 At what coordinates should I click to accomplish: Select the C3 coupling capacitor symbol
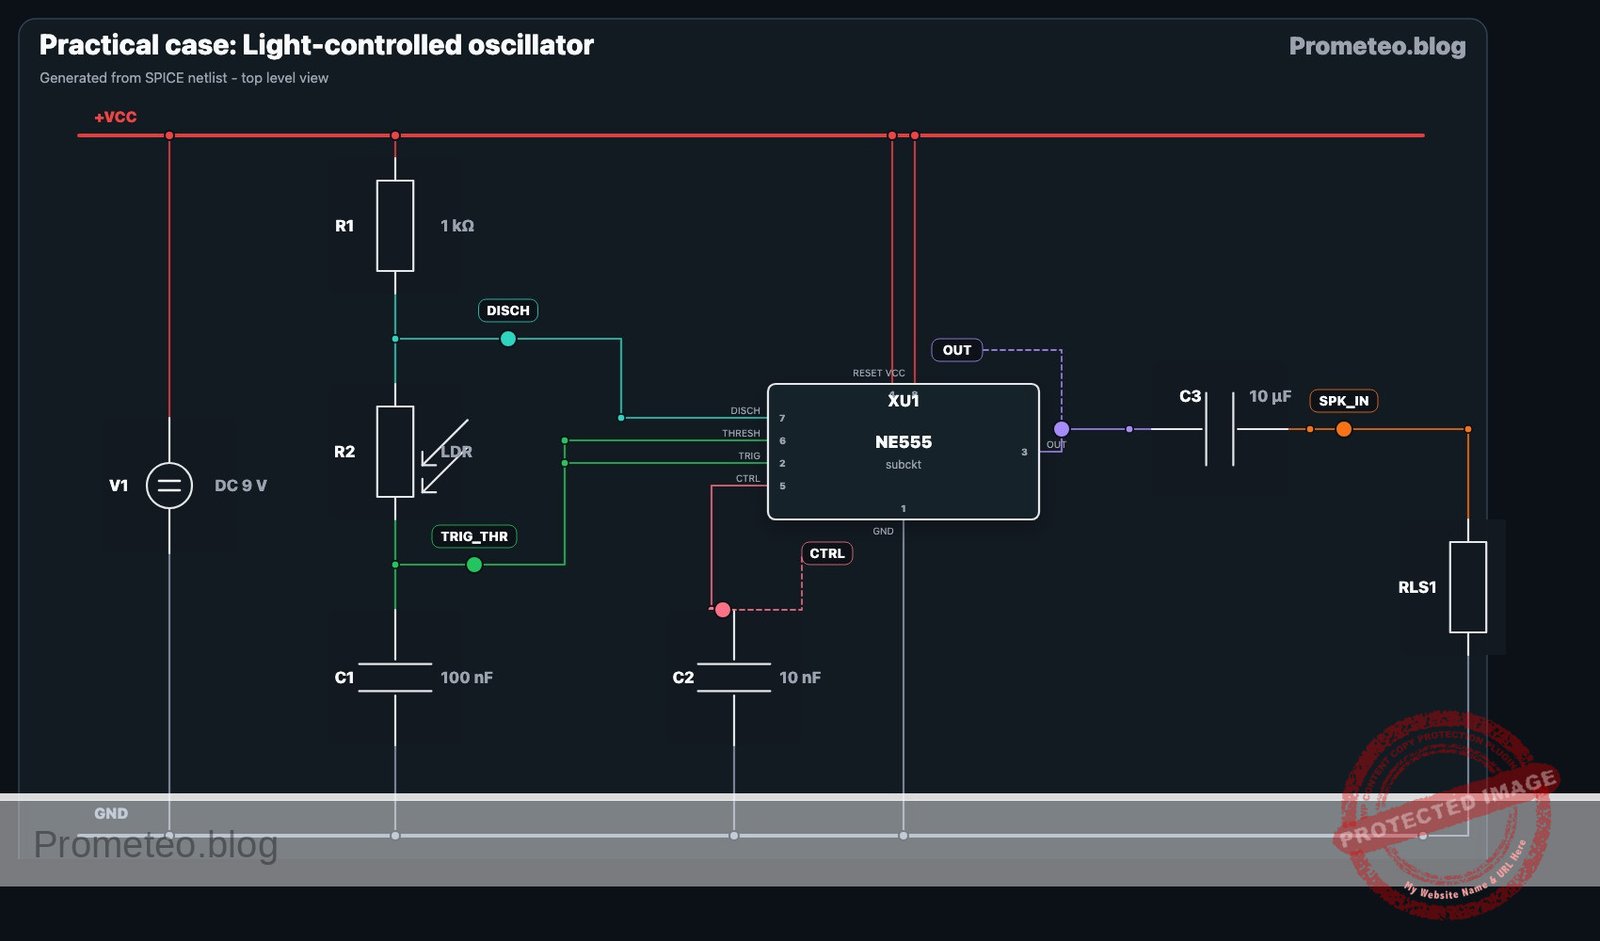(x=1220, y=429)
